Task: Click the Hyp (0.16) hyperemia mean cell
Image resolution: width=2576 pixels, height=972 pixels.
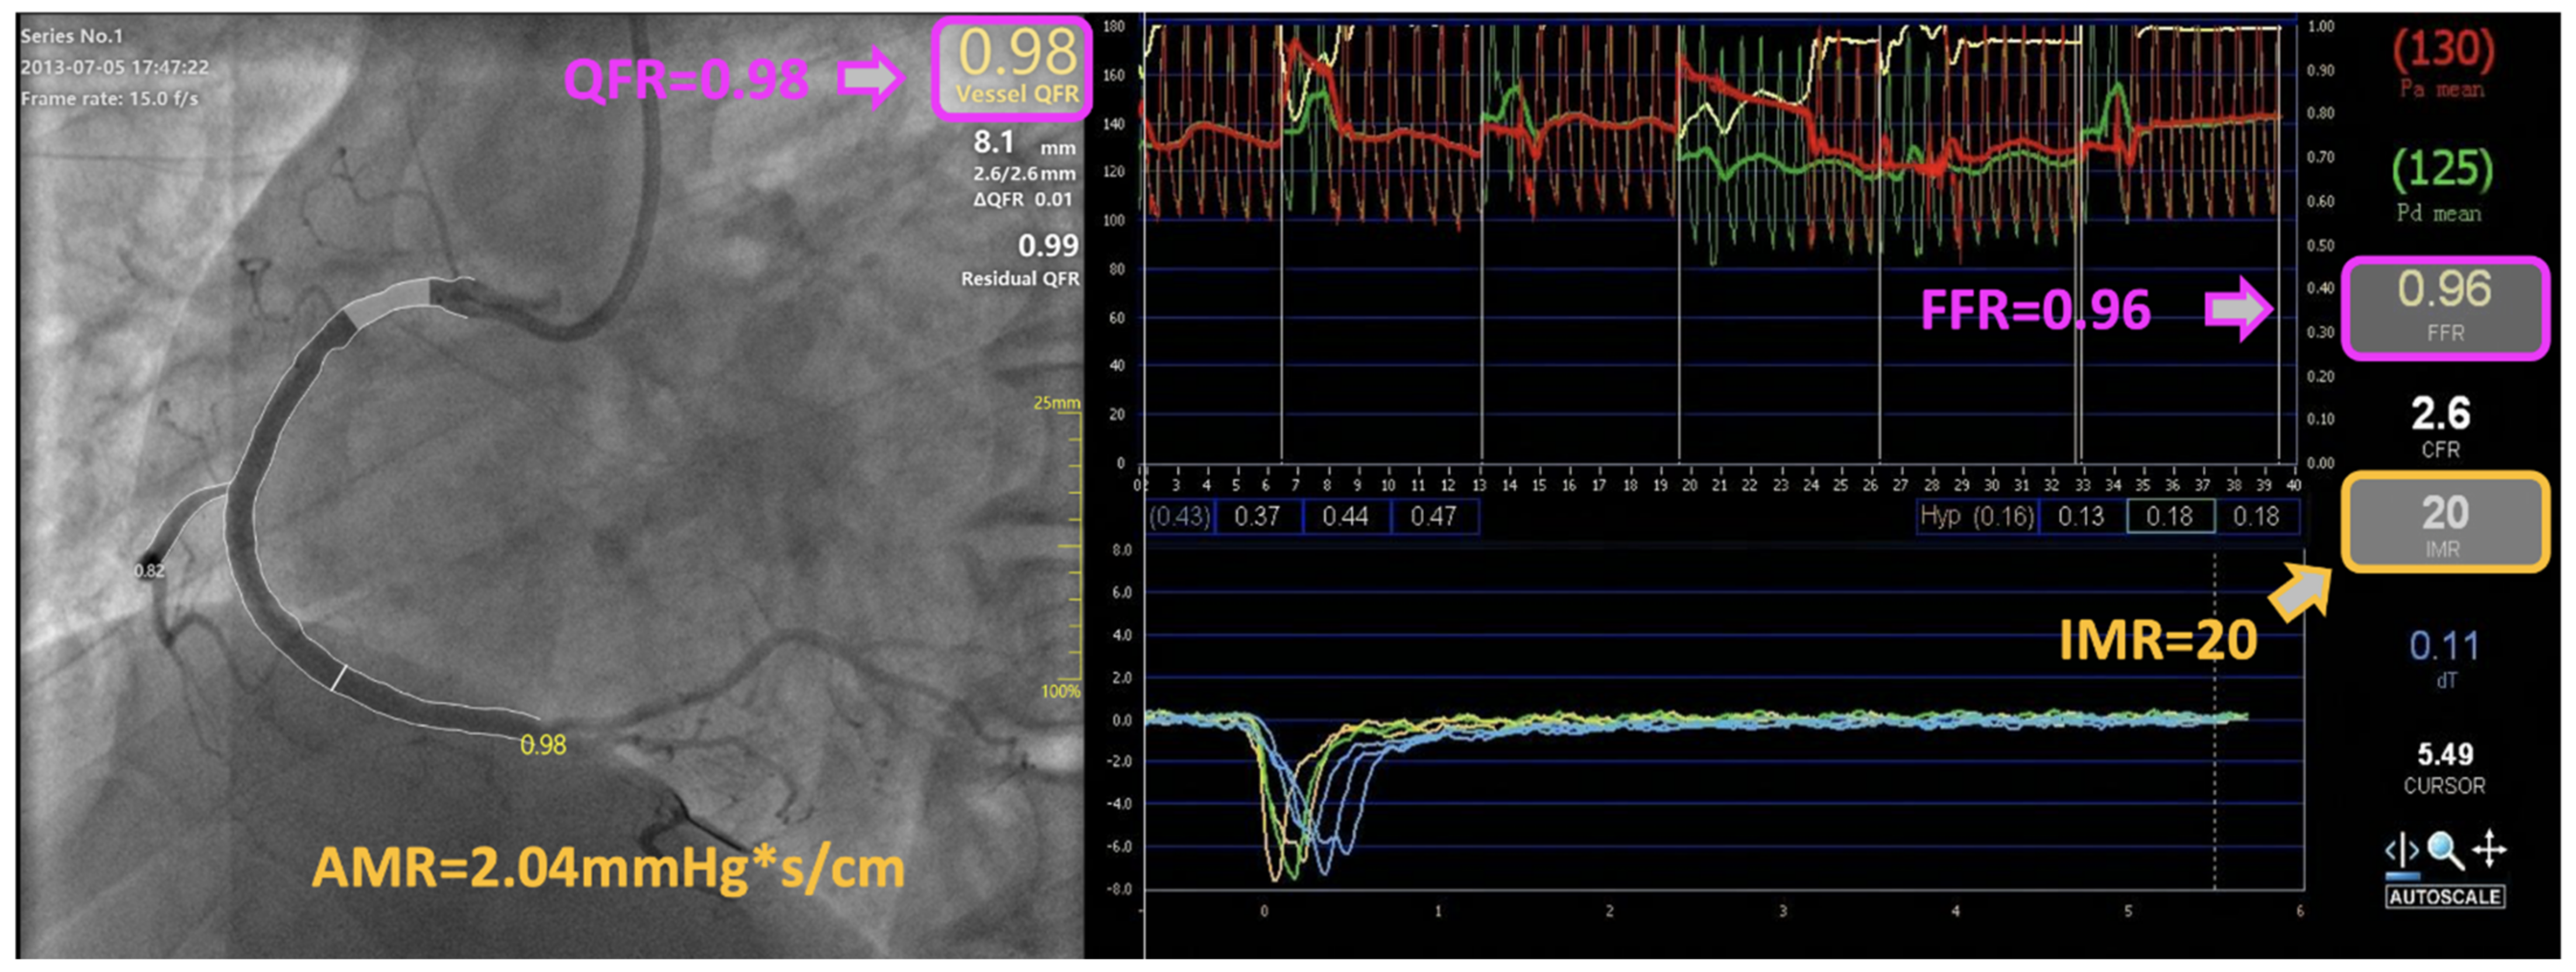Action: (x=1976, y=517)
